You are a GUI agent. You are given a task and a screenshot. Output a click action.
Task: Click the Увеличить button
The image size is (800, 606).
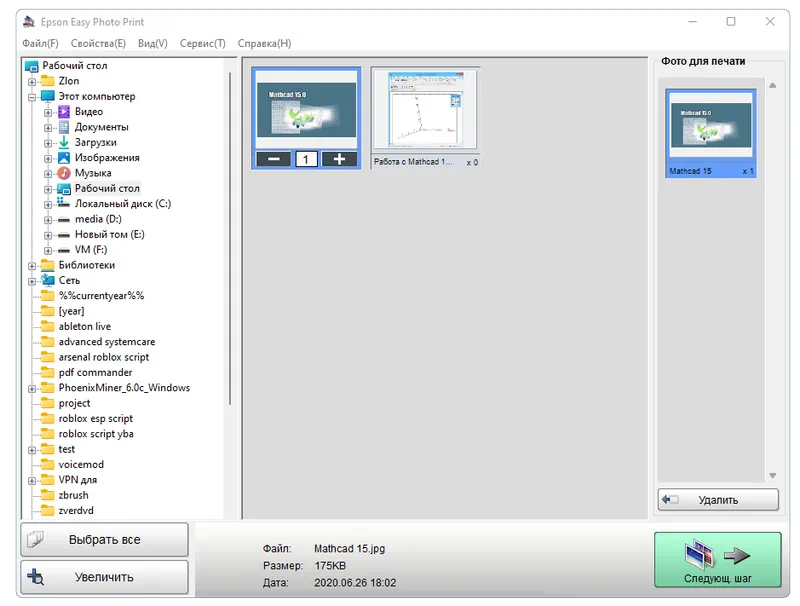105,577
